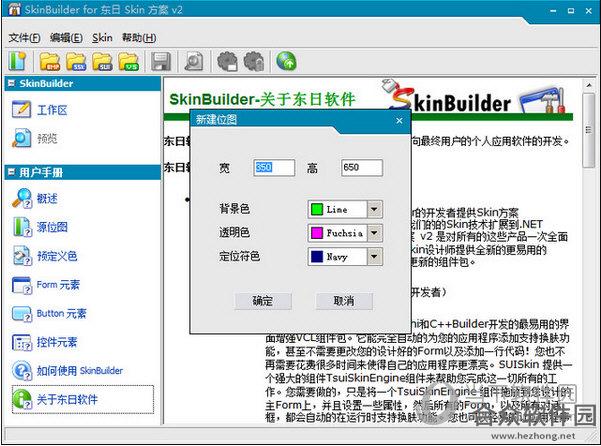
Task: Click the save floppy disk icon
Action: tap(161, 61)
